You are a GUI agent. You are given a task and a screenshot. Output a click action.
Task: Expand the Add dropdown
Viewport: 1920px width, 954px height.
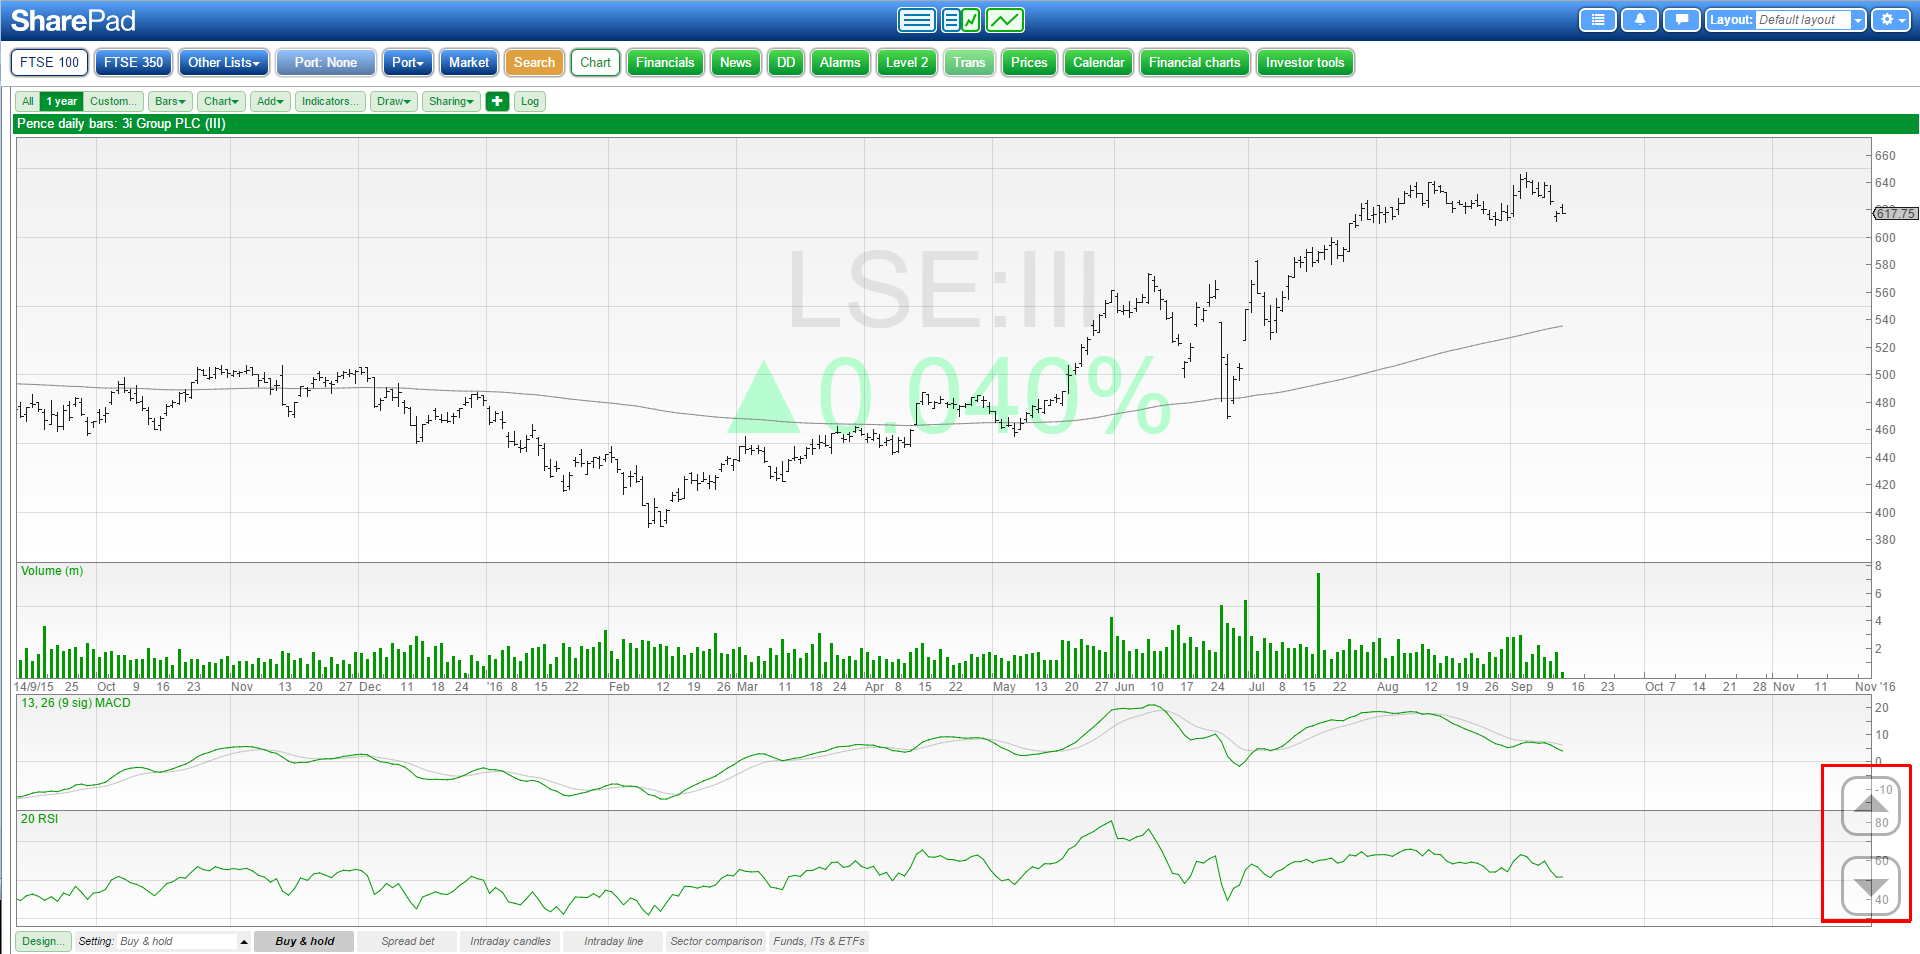(x=270, y=101)
